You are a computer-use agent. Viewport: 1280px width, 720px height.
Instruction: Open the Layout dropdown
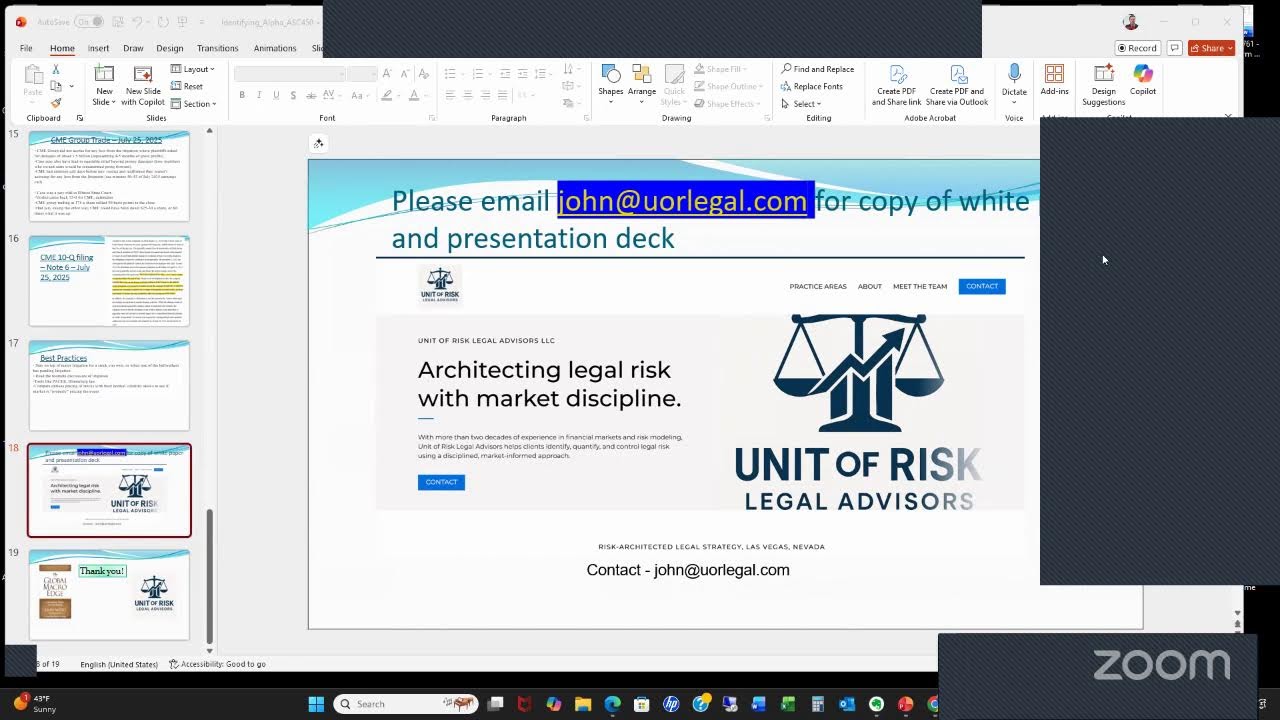[x=193, y=69]
